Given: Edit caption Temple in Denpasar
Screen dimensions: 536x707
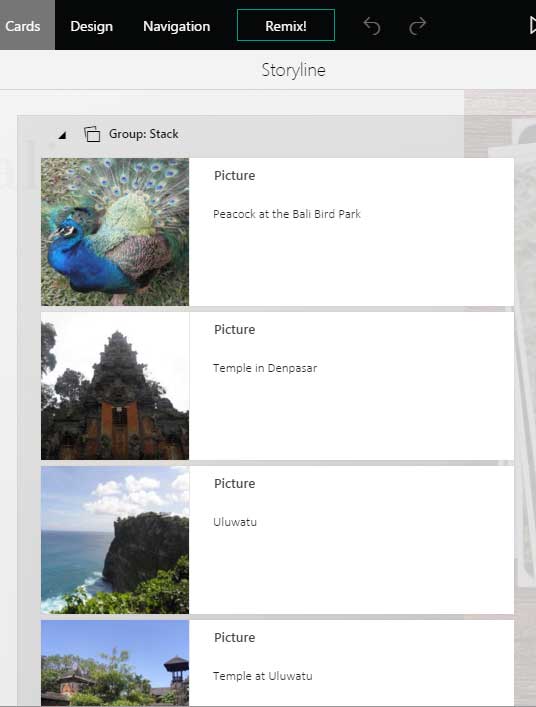Looking at the screenshot, I should click(x=265, y=368).
